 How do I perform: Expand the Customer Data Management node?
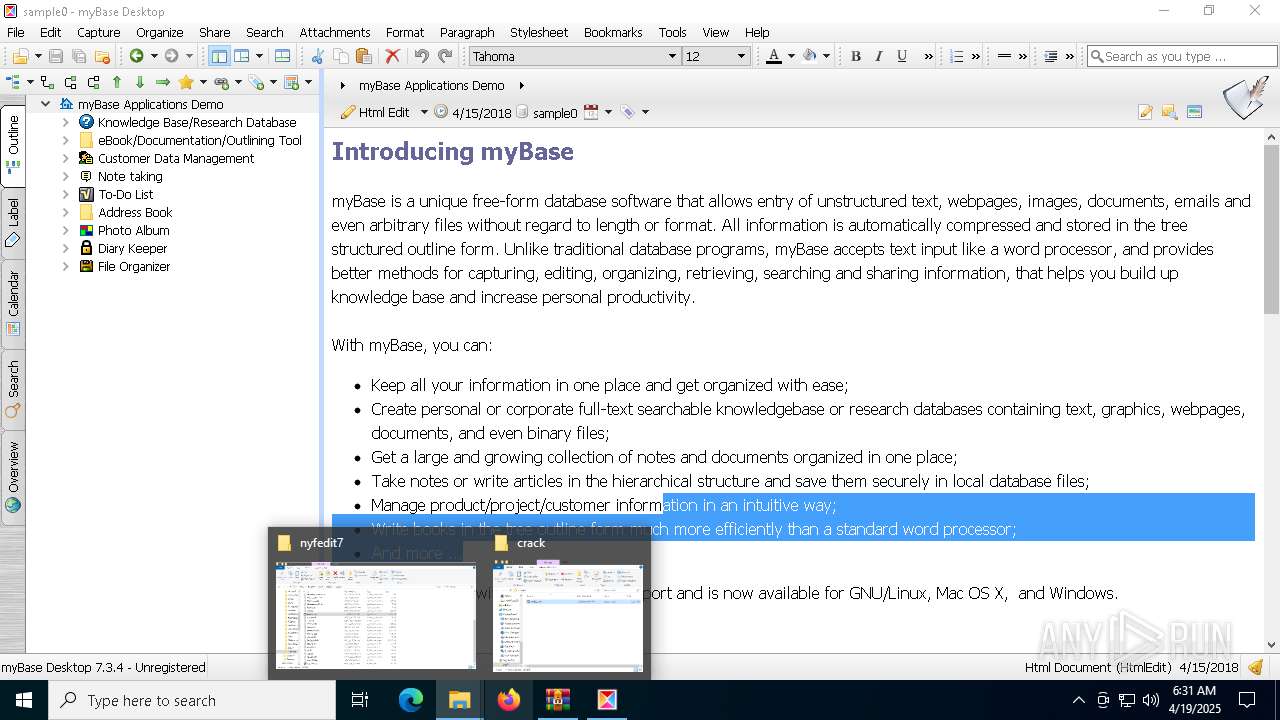66,158
